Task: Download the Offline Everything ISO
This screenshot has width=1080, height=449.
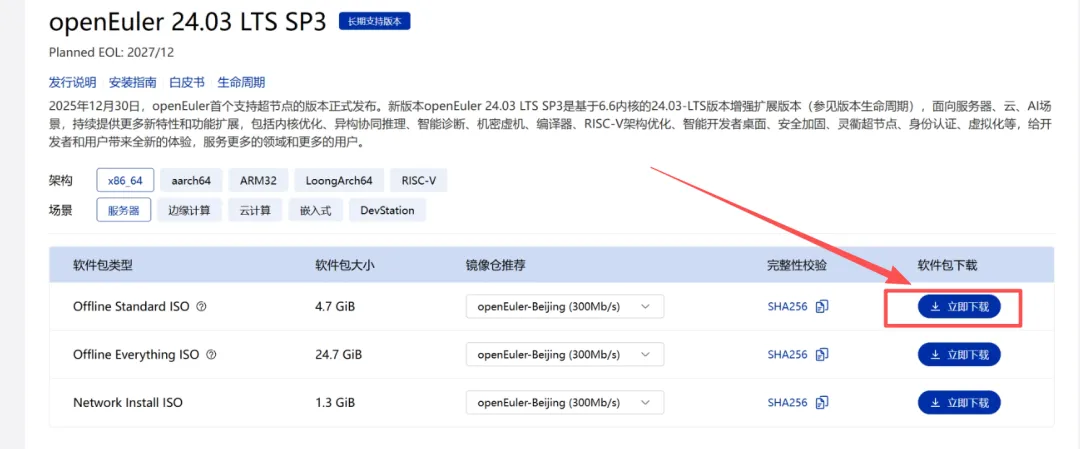Action: pos(959,355)
